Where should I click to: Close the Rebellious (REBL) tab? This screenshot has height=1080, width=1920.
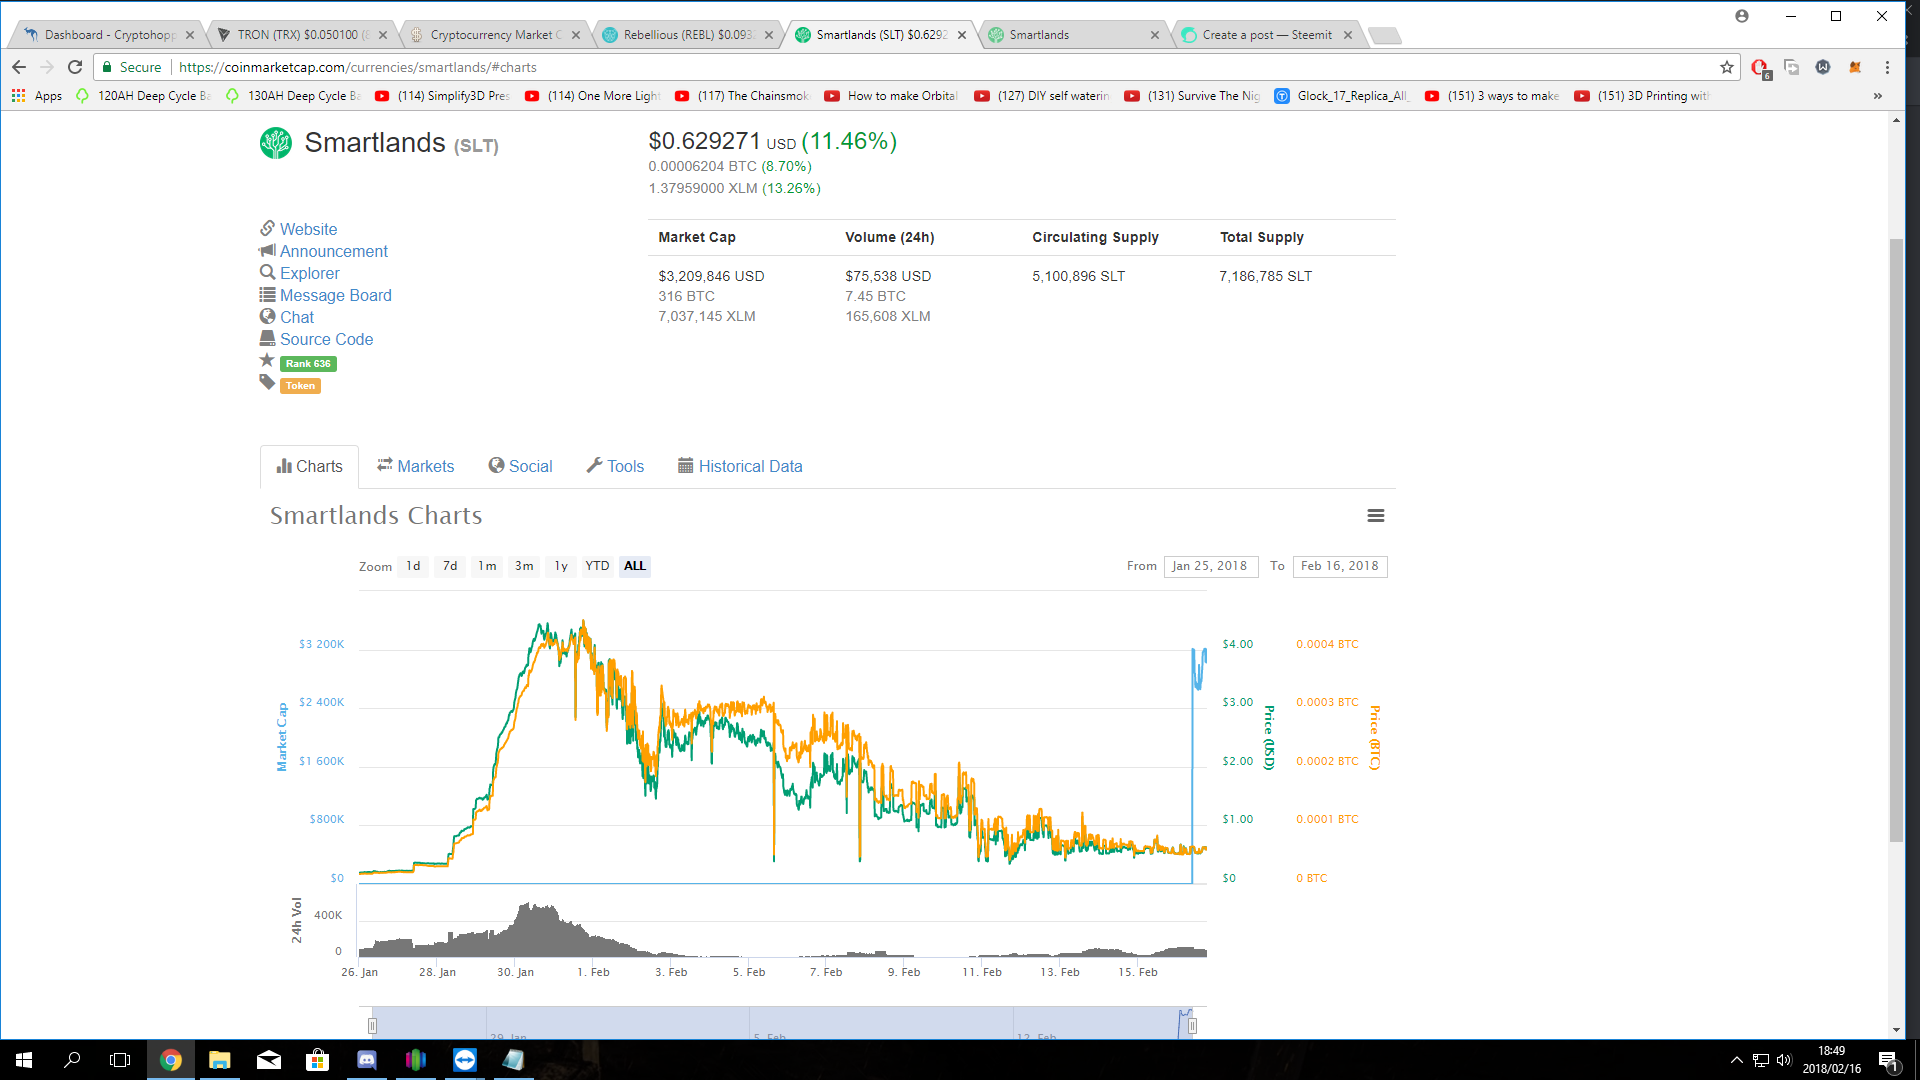[769, 35]
